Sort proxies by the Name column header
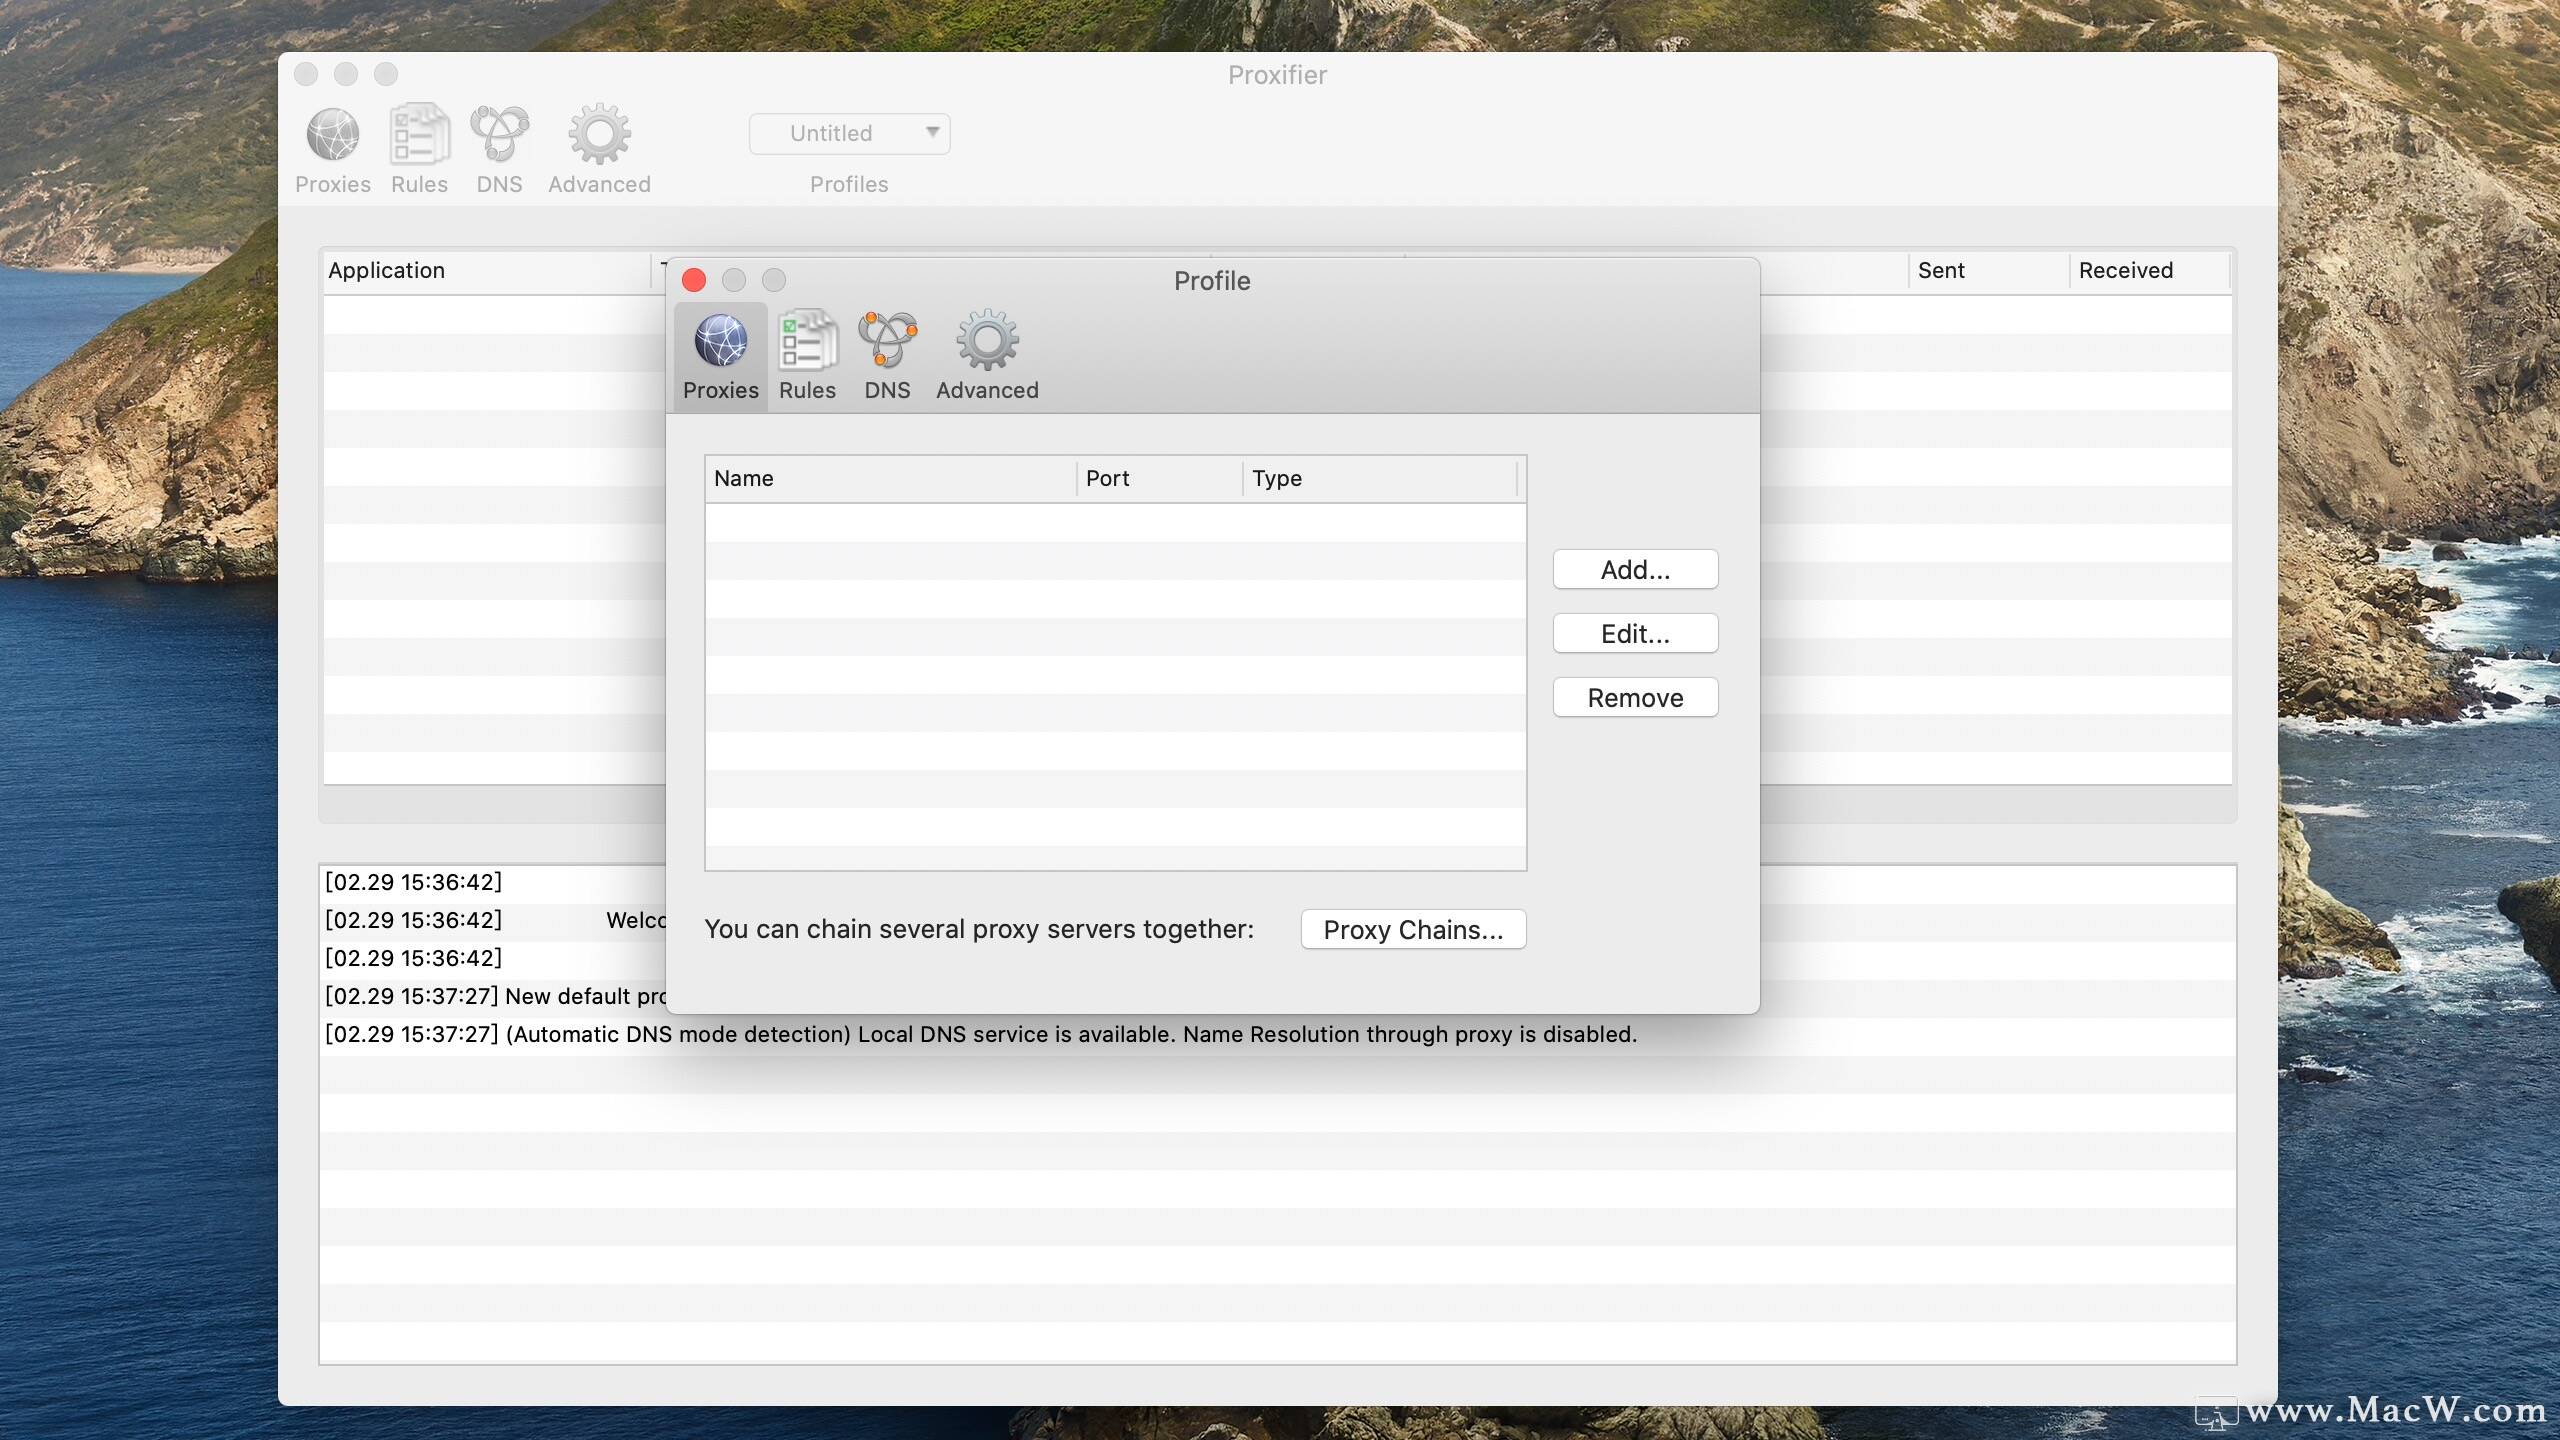Image resolution: width=2560 pixels, height=1440 pixels. pyautogui.click(x=891, y=479)
